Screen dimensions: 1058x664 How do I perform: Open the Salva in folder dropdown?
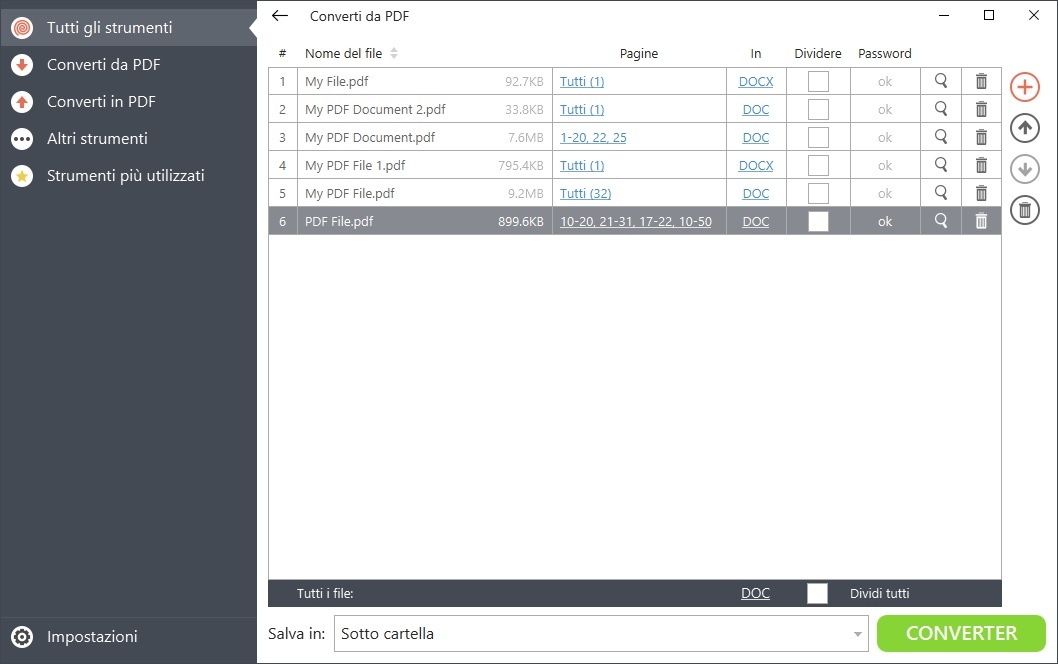(857, 633)
